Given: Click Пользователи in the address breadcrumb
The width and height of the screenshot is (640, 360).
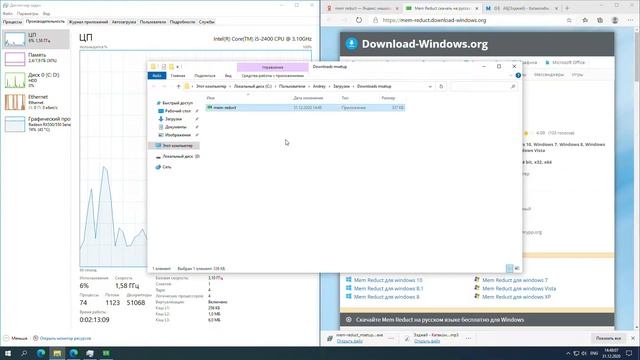Looking at the screenshot, I should (292, 87).
